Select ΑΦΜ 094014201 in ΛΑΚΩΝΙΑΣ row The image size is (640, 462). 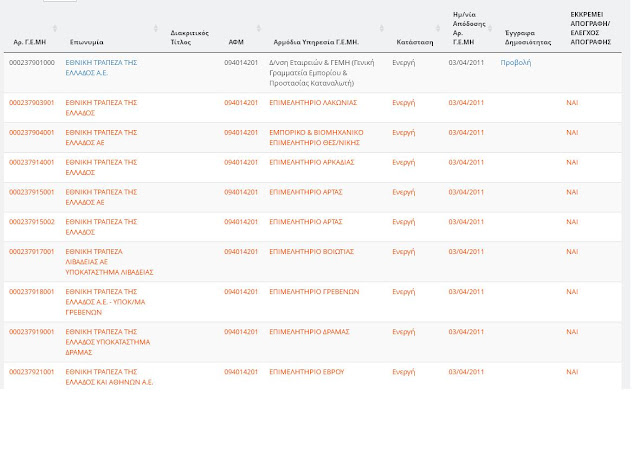[x=241, y=102]
